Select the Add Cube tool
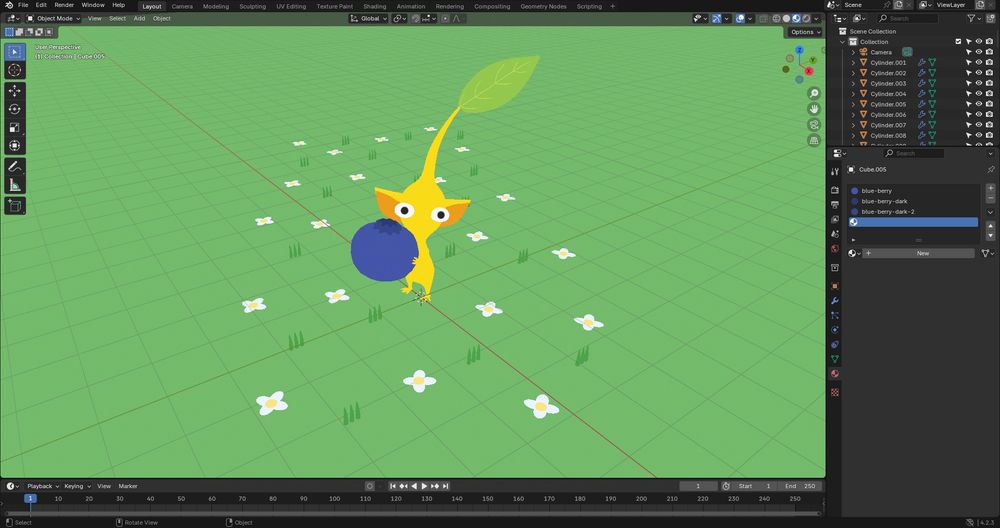Screen dimensions: 1000x528 [15, 206]
